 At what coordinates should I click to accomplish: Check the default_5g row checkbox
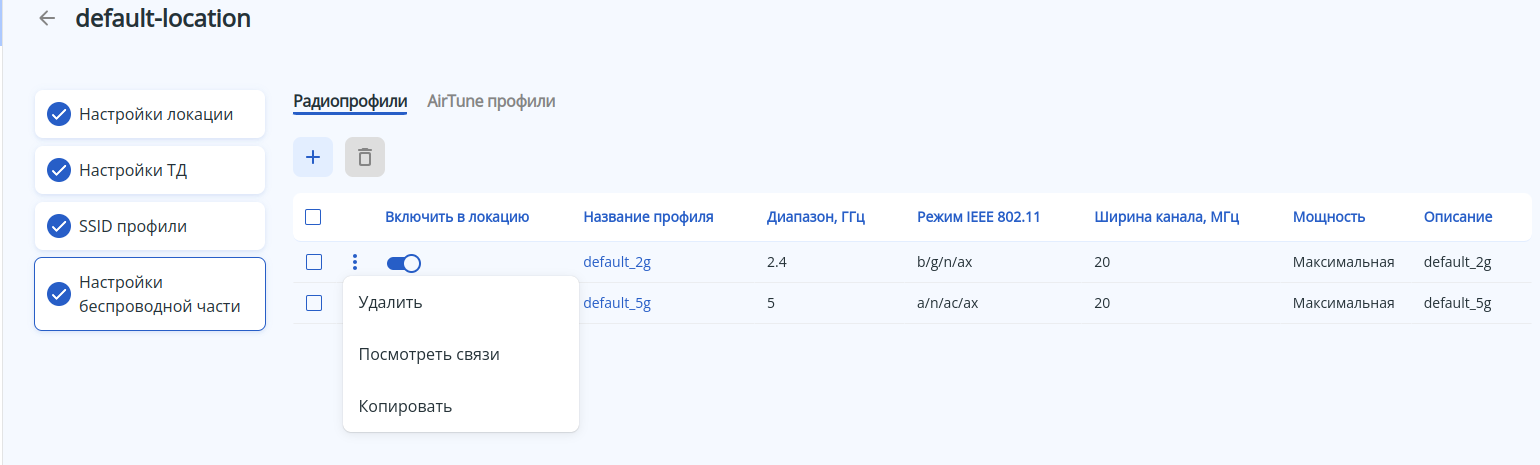(314, 303)
